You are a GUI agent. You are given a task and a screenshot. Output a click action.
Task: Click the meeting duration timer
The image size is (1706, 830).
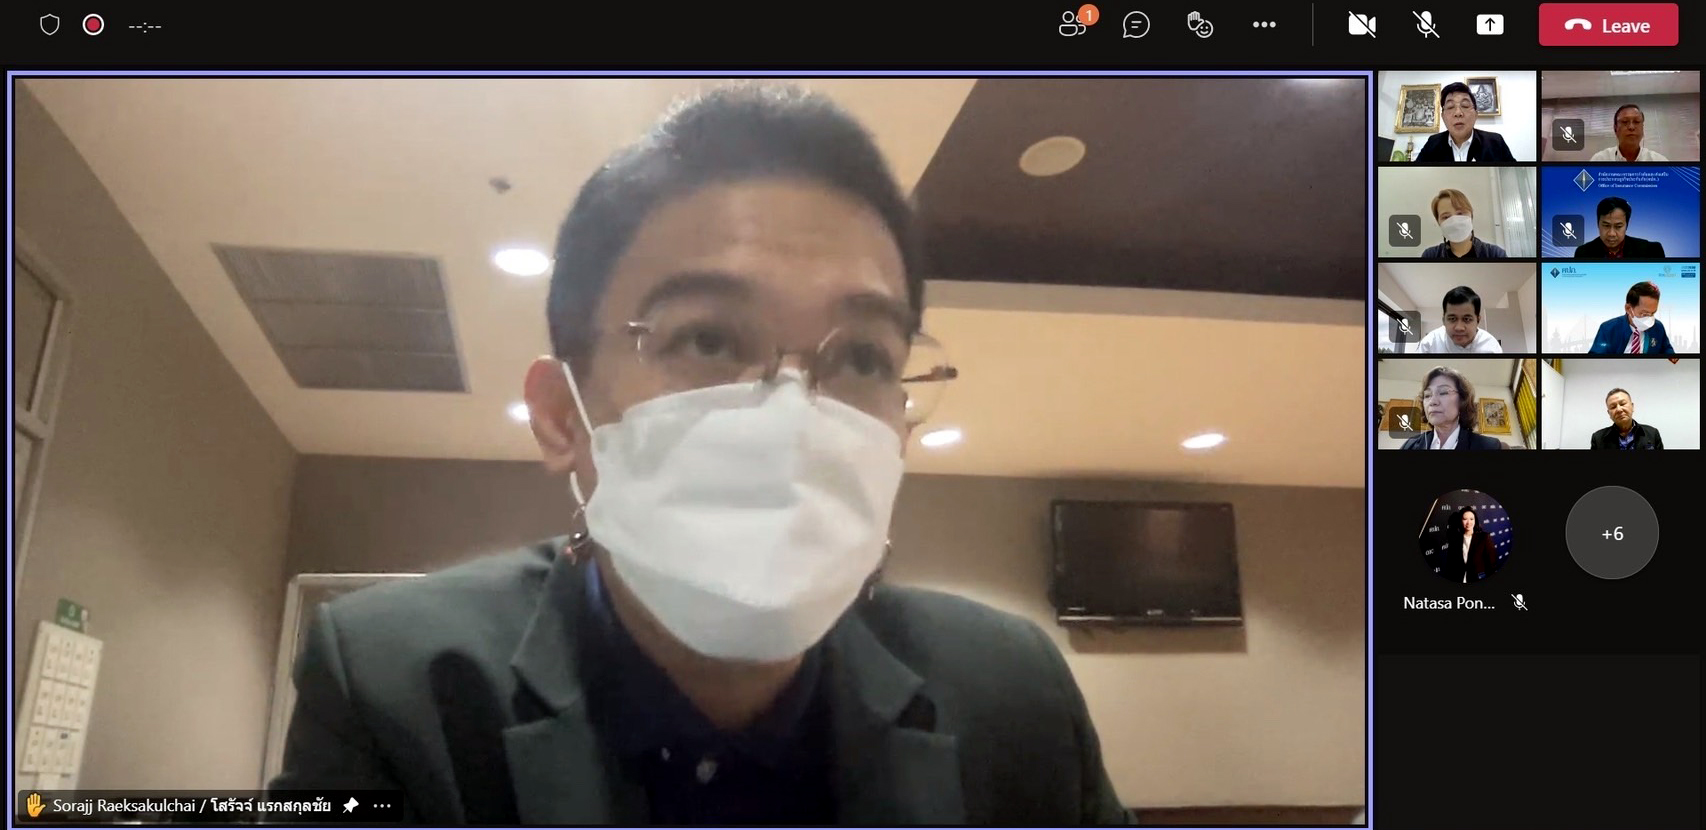145,27
